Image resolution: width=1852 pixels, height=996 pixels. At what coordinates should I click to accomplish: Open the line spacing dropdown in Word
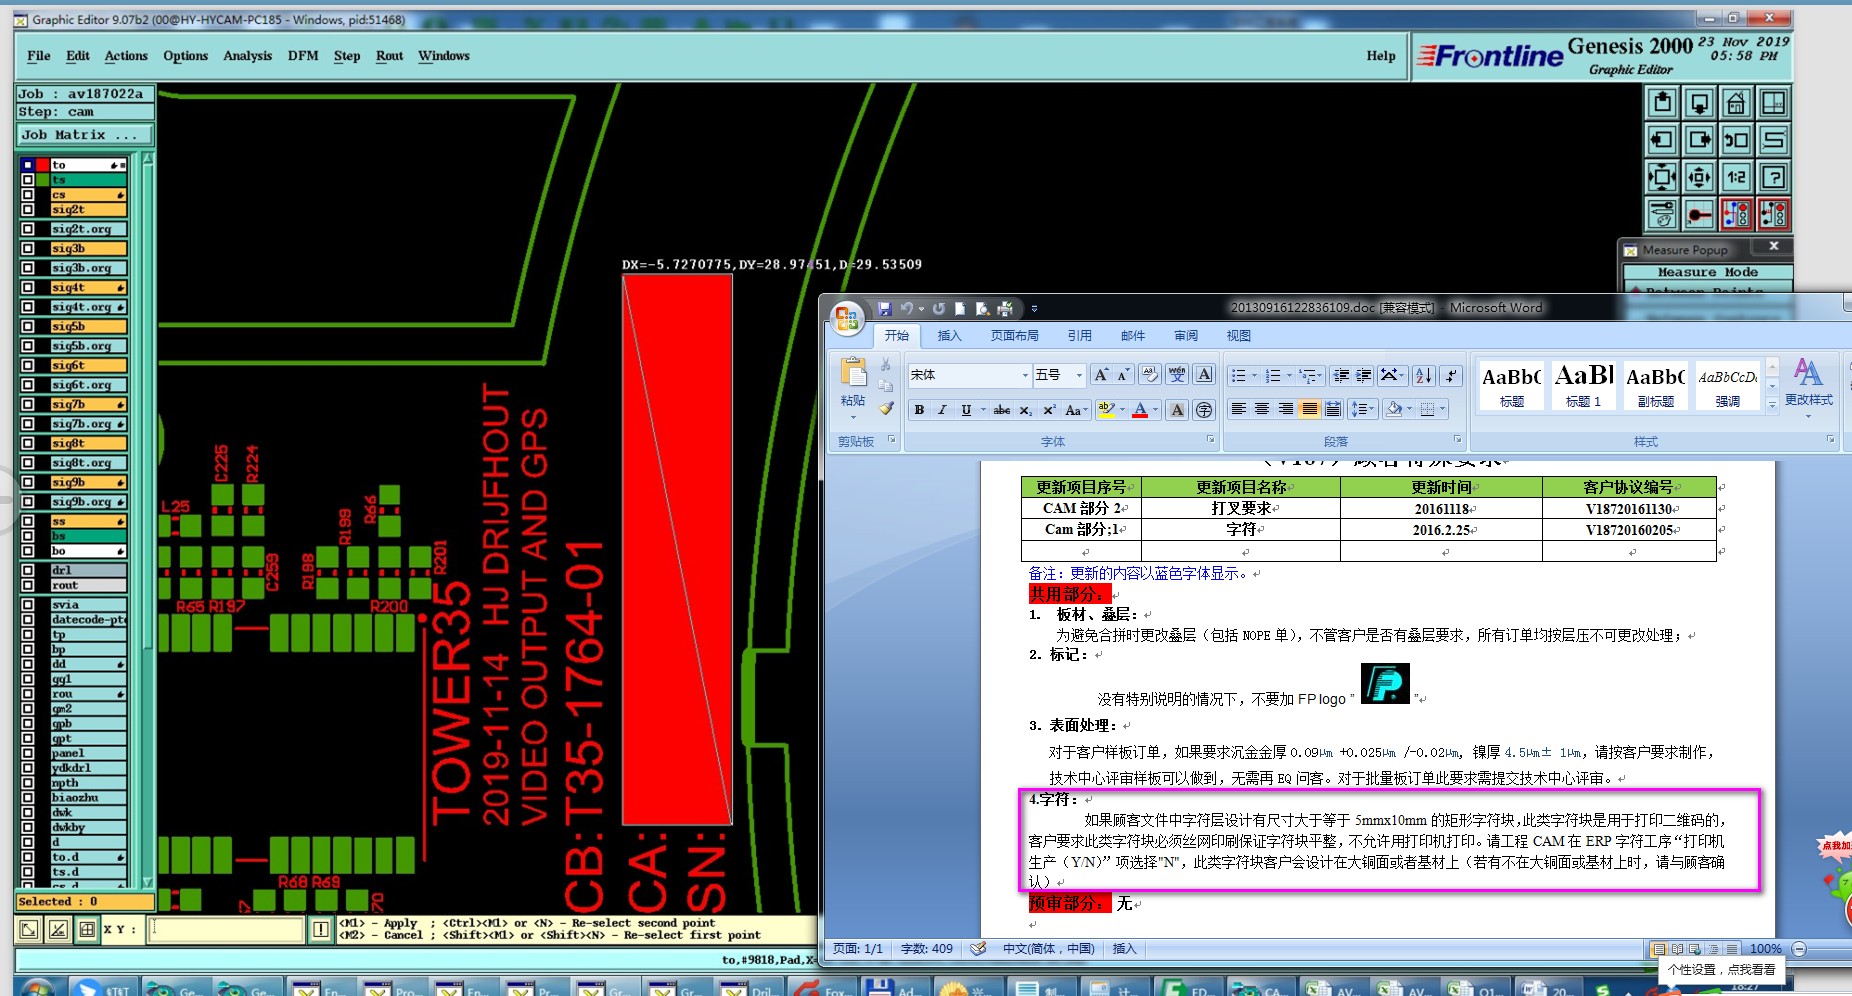(1361, 409)
